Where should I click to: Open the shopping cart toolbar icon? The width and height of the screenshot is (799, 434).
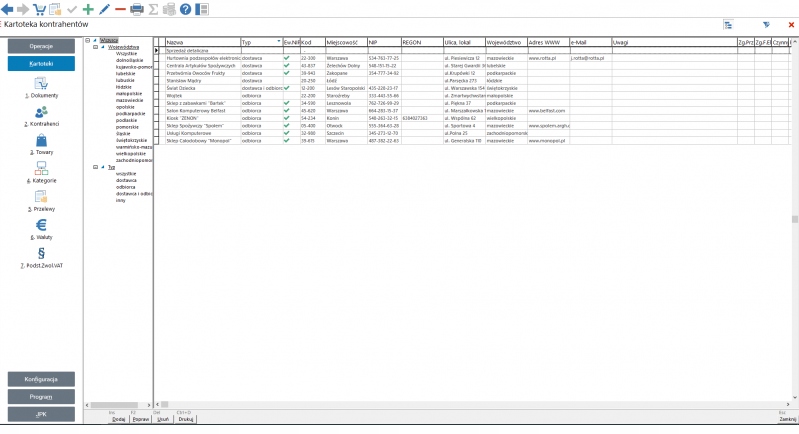39,9
